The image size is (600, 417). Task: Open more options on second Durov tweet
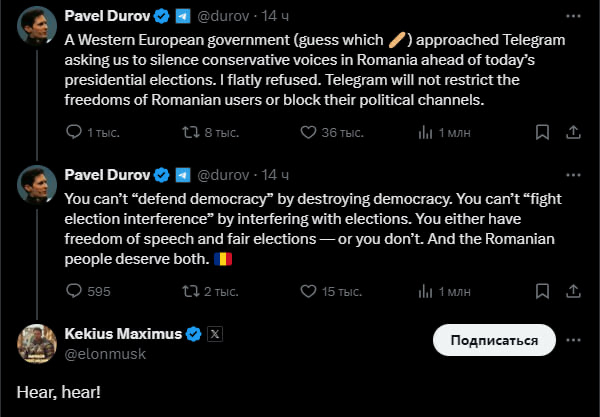point(573,175)
